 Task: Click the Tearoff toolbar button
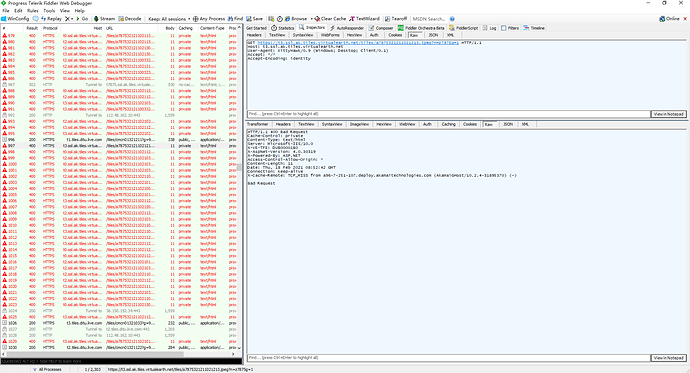(x=396, y=19)
